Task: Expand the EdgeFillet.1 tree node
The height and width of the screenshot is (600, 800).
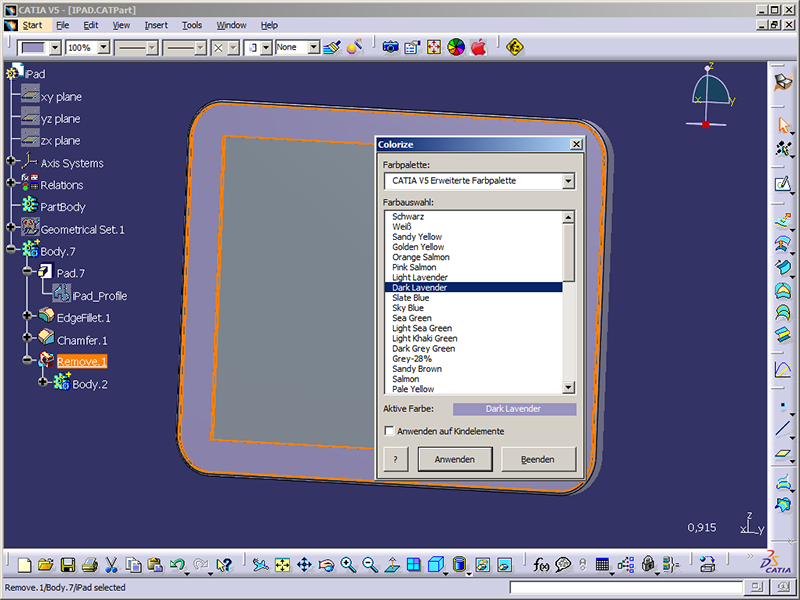Action: [x=27, y=315]
